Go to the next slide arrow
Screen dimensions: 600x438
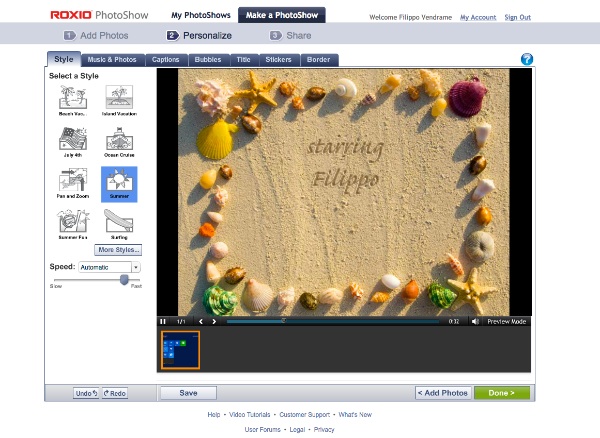pyautogui.click(x=216, y=321)
